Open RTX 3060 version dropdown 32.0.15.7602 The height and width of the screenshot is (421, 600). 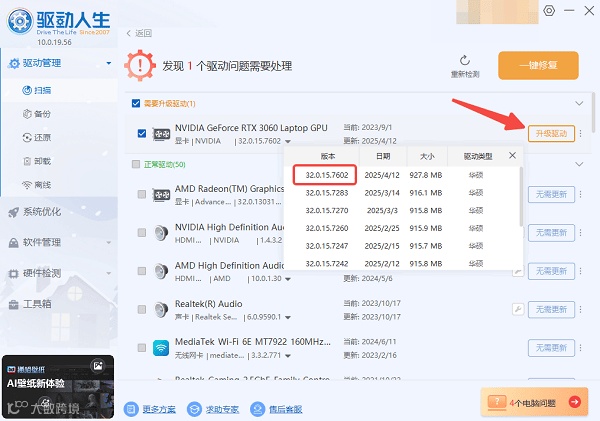pyautogui.click(x=288, y=142)
